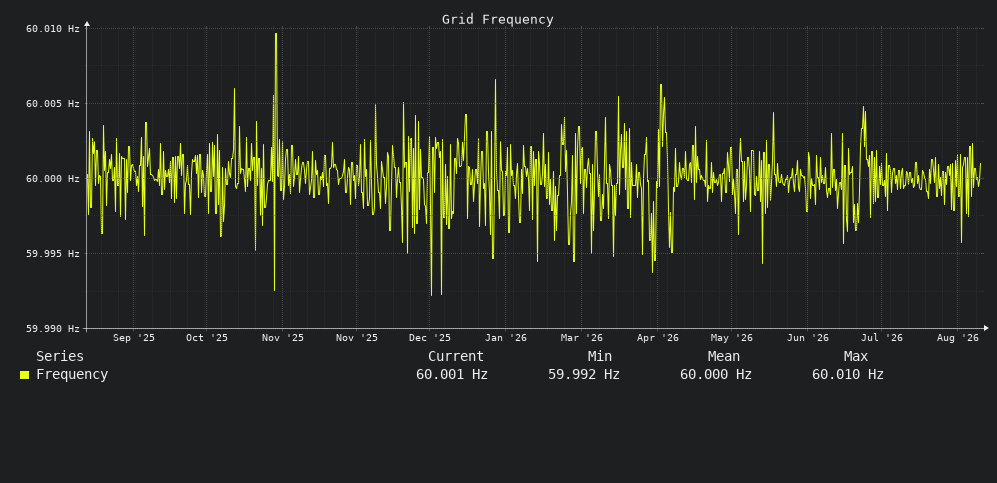This screenshot has width=997, height=483.
Task: Click the Max column header
Action: pyautogui.click(x=856, y=357)
